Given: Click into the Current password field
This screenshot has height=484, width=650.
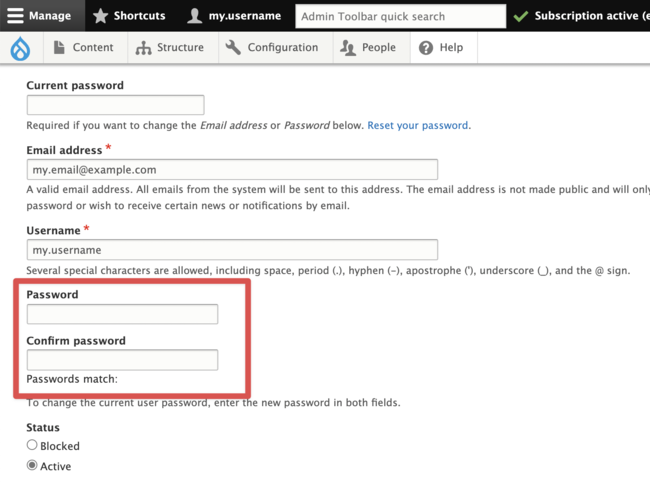Looking at the screenshot, I should [115, 105].
